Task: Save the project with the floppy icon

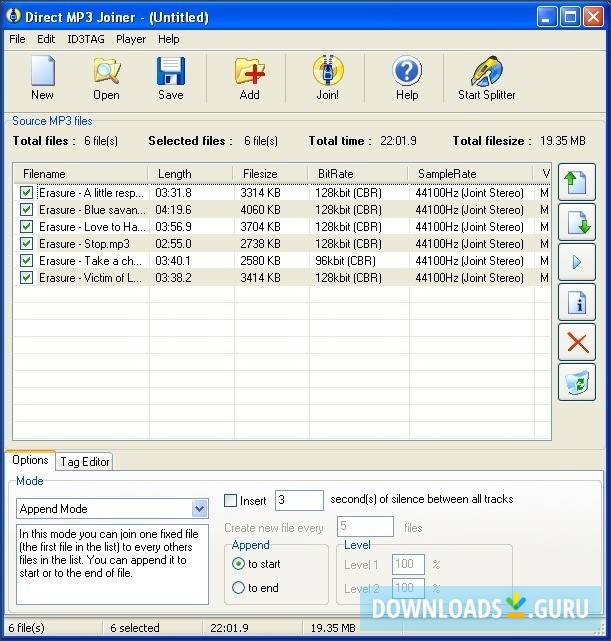Action: pyautogui.click(x=171, y=78)
